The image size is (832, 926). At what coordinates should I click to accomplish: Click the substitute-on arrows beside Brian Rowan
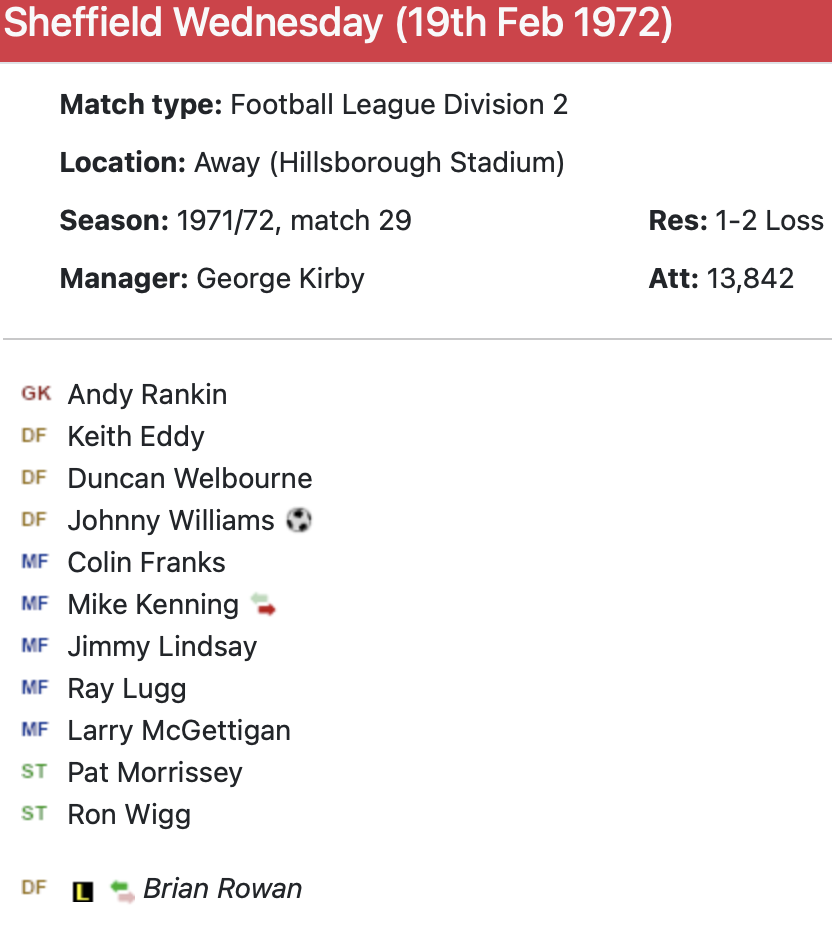(122, 890)
